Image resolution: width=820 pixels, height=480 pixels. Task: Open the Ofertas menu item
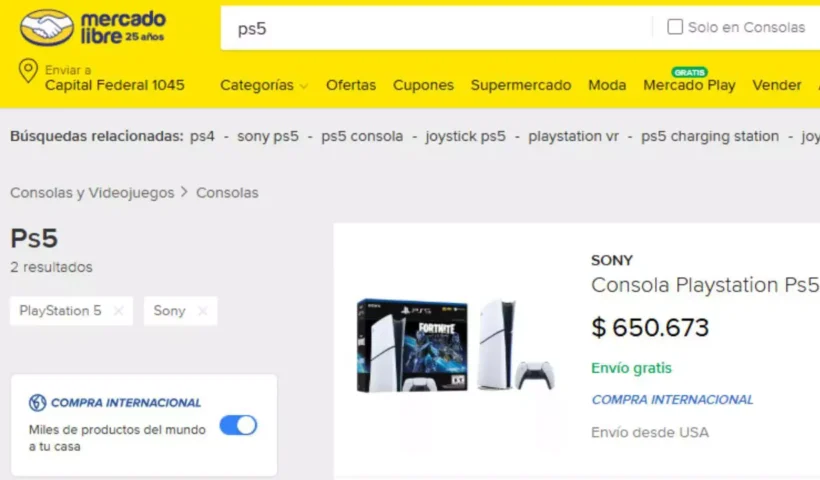pos(351,85)
